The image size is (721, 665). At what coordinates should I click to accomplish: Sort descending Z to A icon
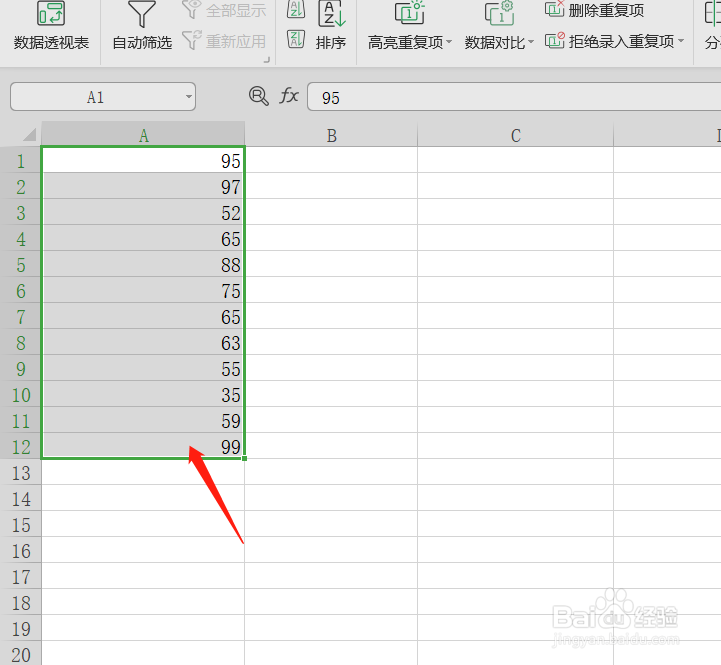[296, 40]
